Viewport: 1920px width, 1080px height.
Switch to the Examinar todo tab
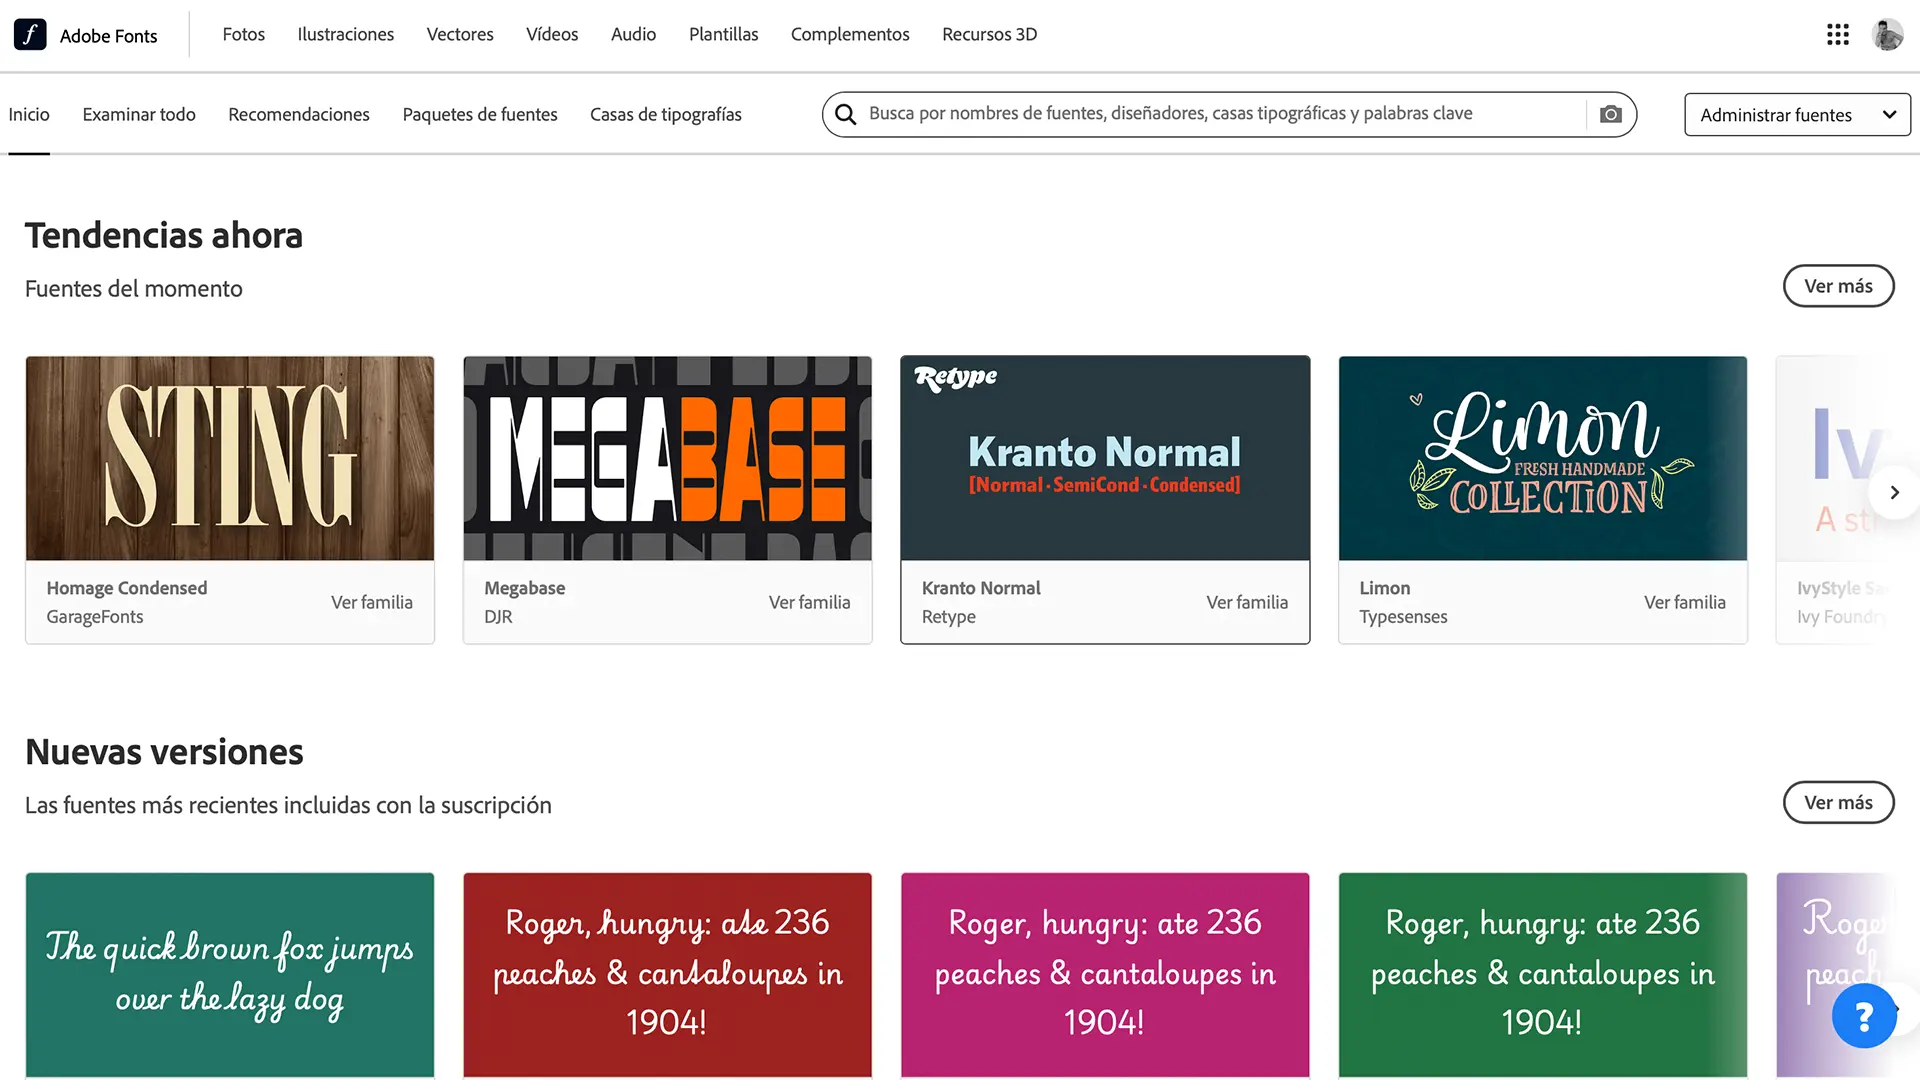coord(139,114)
